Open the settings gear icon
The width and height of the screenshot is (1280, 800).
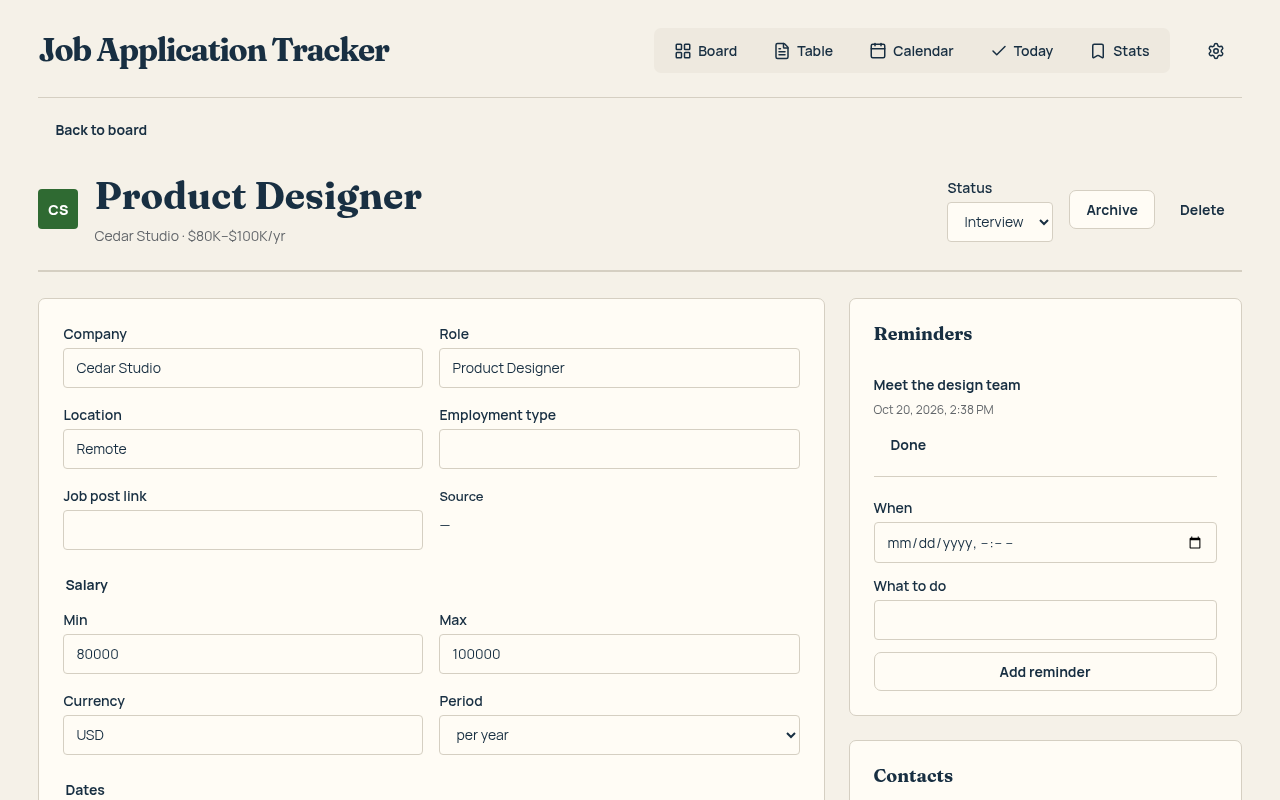[1216, 51]
